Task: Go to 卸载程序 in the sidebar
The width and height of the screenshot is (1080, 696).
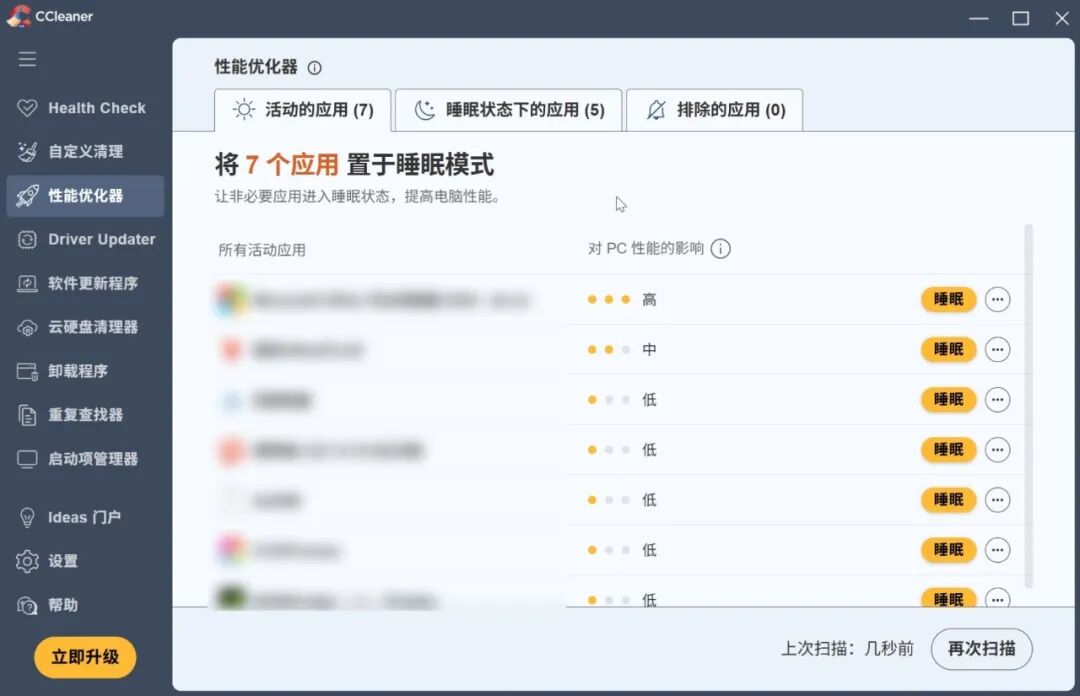Action: (x=85, y=371)
